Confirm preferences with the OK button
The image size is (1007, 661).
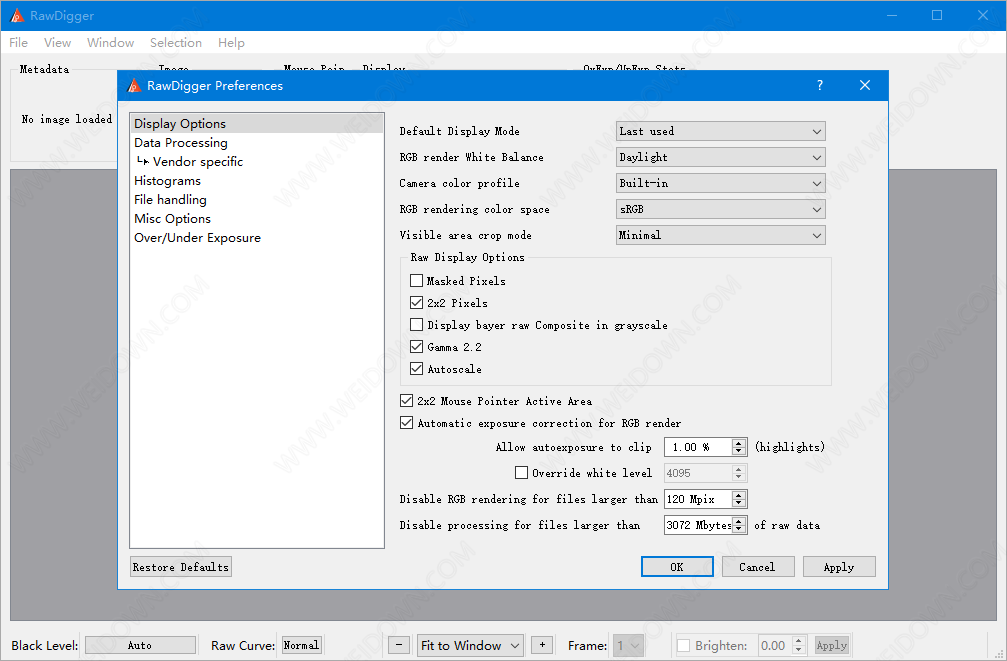[677, 567]
